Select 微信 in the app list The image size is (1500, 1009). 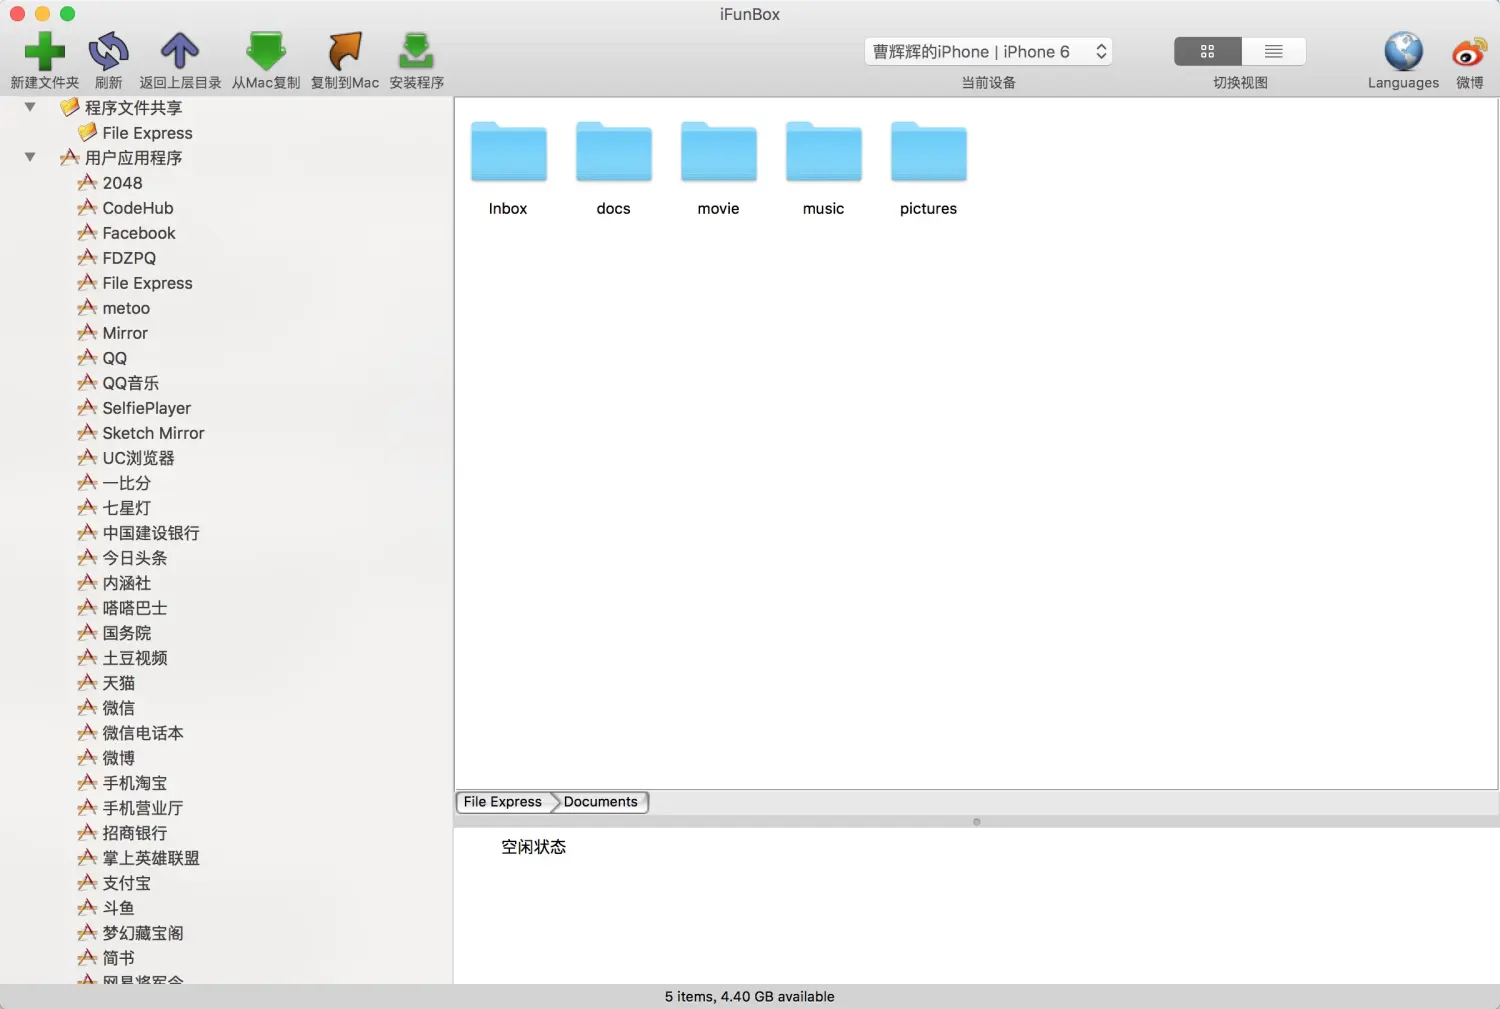click(106, 708)
